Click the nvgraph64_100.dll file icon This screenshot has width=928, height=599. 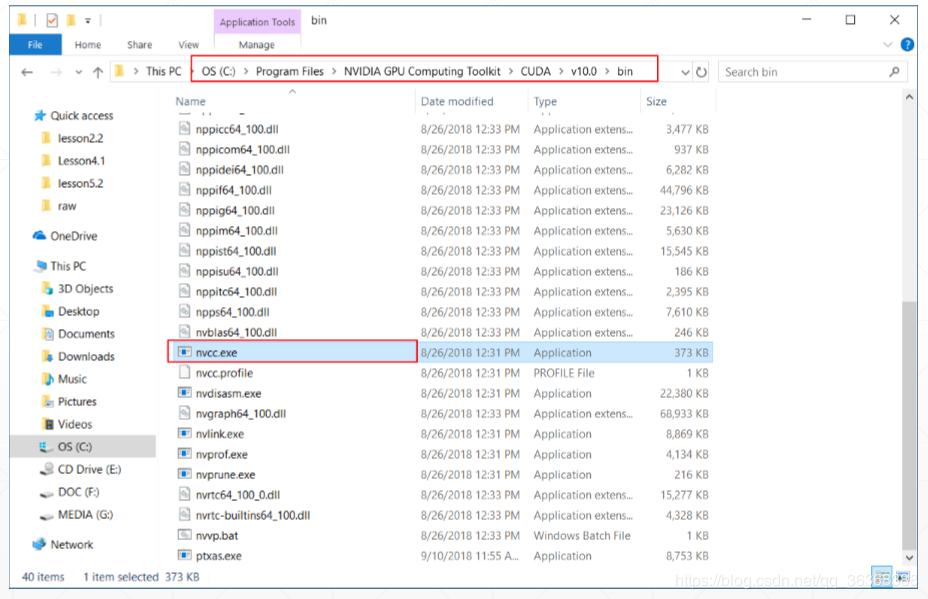click(x=185, y=413)
